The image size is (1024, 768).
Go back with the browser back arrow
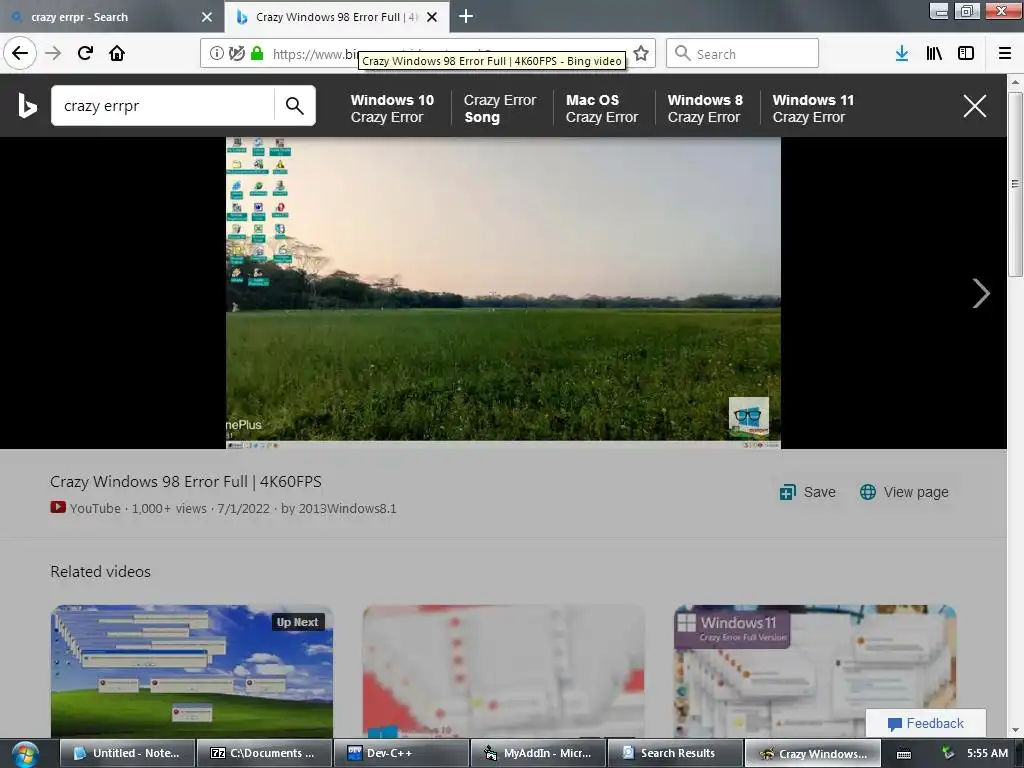coord(20,53)
